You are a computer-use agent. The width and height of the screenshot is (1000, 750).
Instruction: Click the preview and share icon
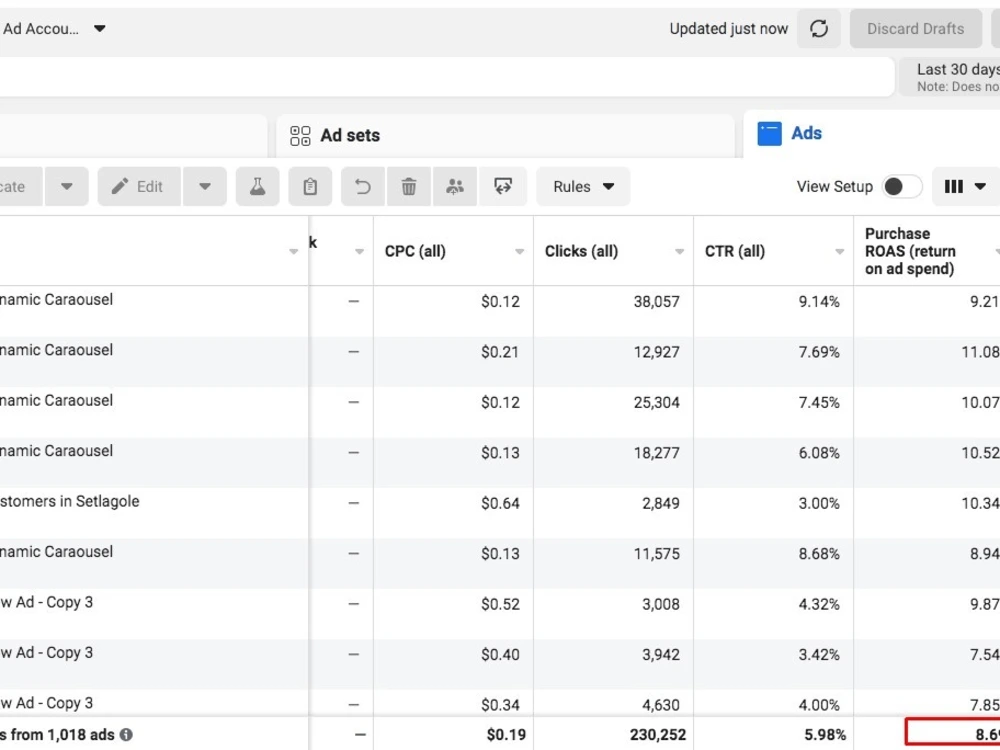pyautogui.click(x=503, y=187)
